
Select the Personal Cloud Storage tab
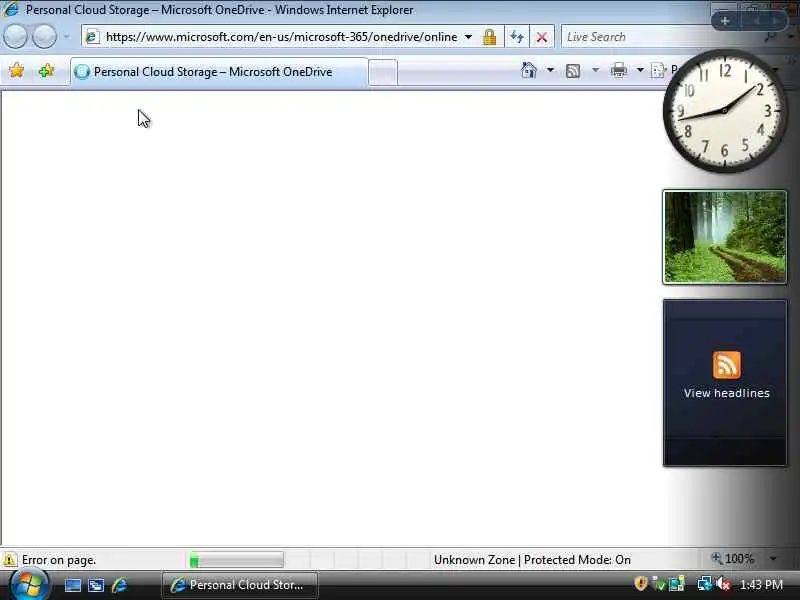pos(219,72)
